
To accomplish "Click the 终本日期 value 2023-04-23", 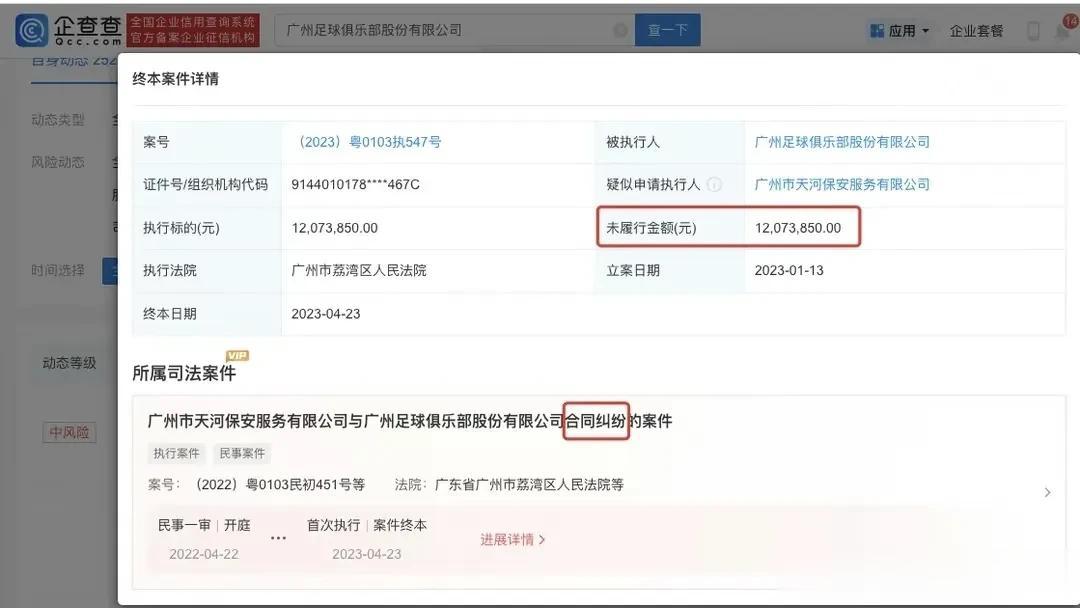I will coord(326,314).
